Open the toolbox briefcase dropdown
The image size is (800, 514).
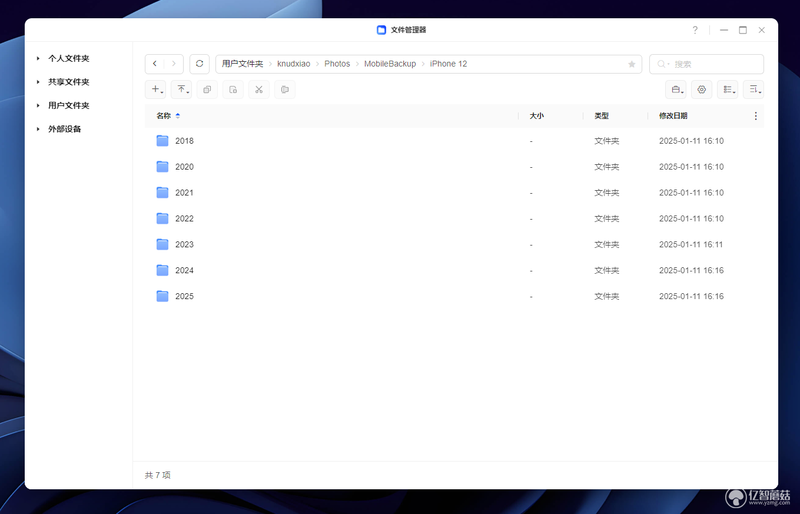(x=676, y=89)
